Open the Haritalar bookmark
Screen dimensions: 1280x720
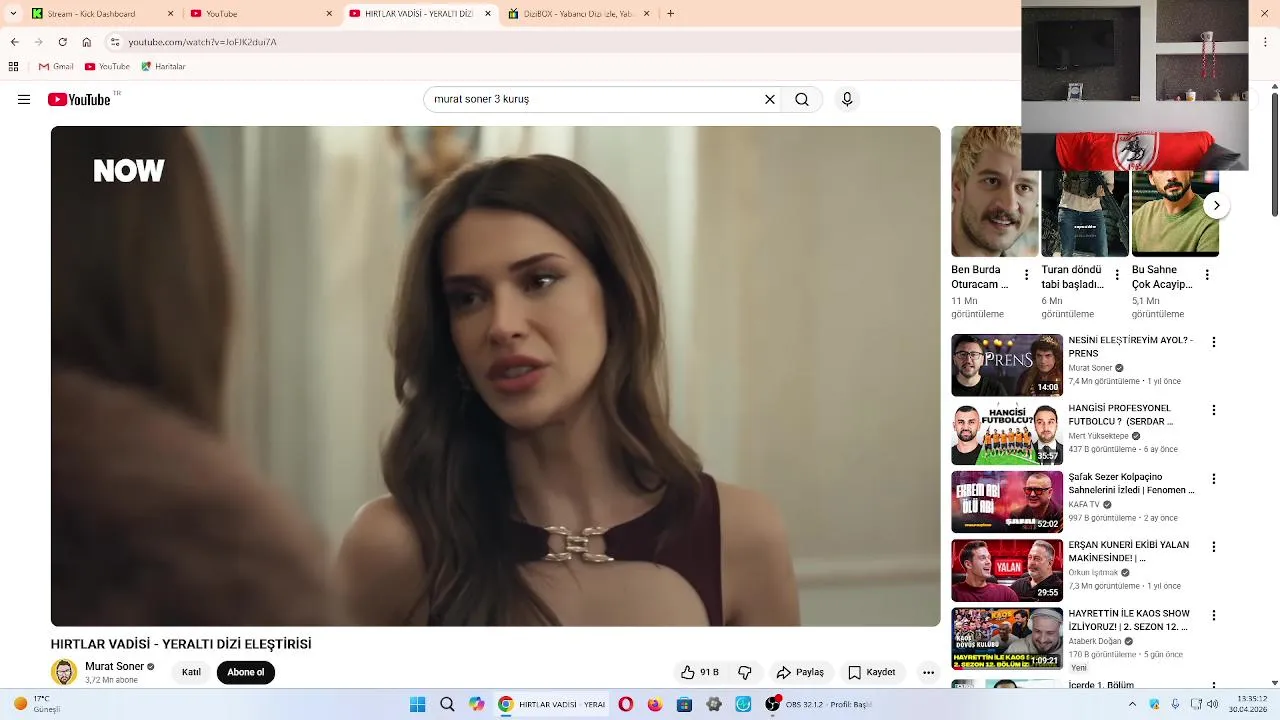click(163, 66)
